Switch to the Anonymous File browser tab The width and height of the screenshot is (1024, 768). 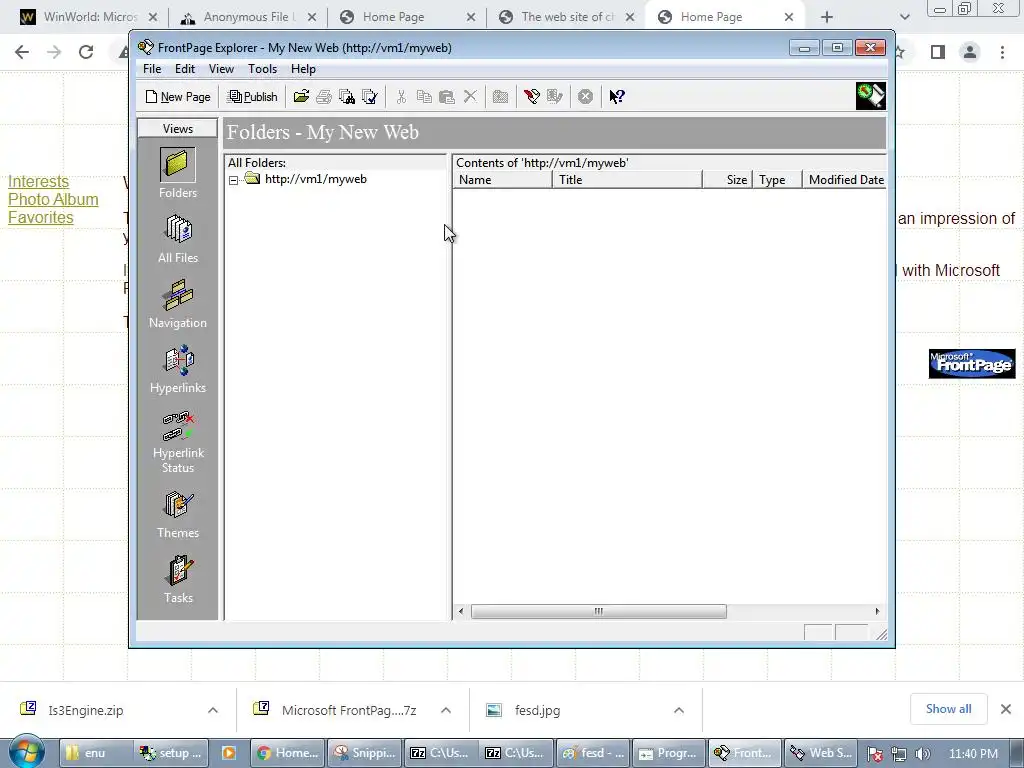(x=248, y=17)
